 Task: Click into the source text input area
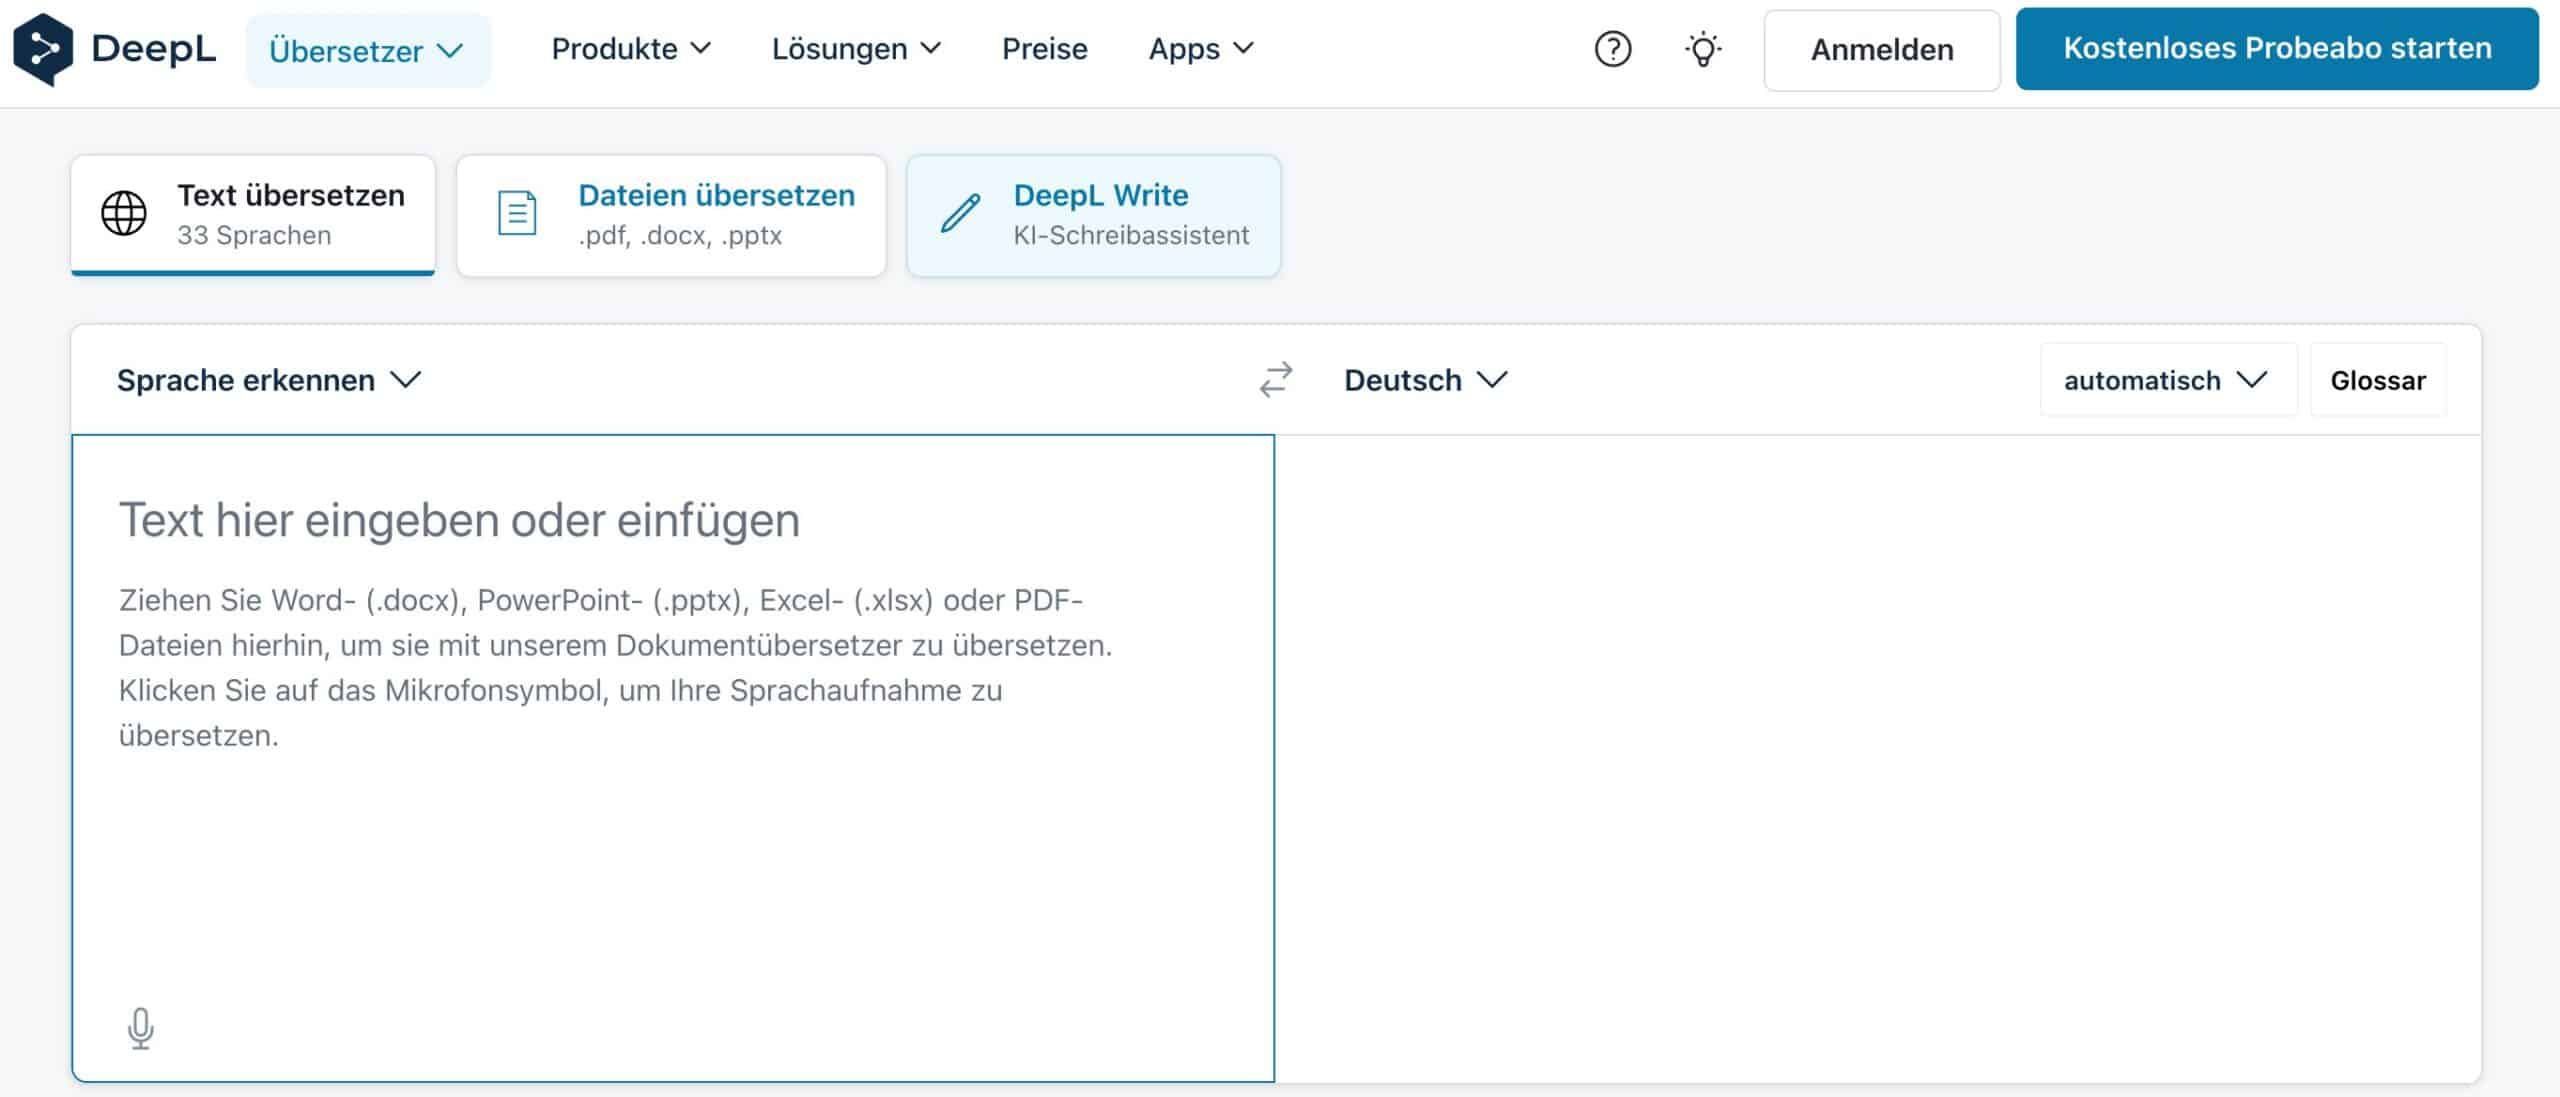[673, 758]
